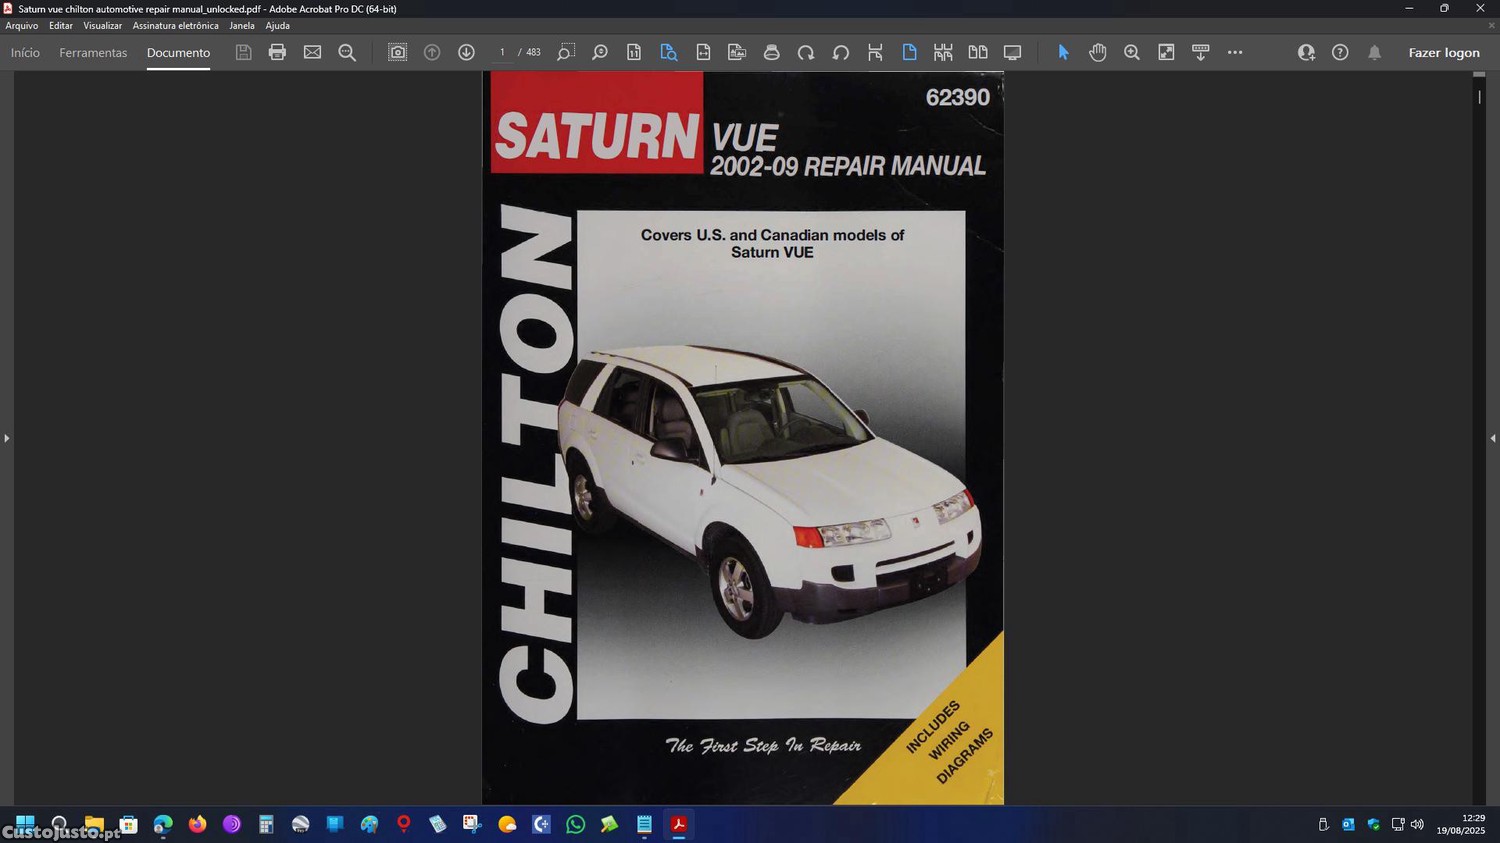Show more tools via ellipsis button
Screen dimensions: 1500x843
[x=1235, y=52]
